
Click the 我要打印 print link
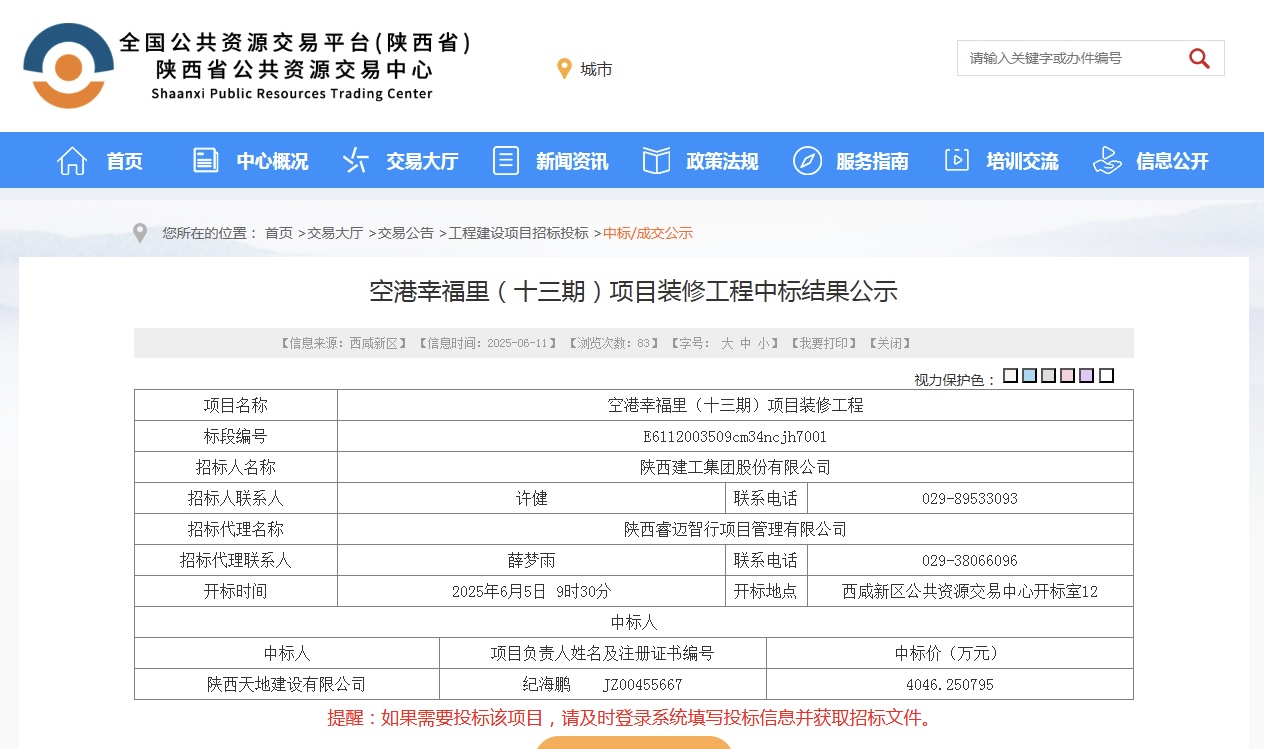pyautogui.click(x=825, y=343)
